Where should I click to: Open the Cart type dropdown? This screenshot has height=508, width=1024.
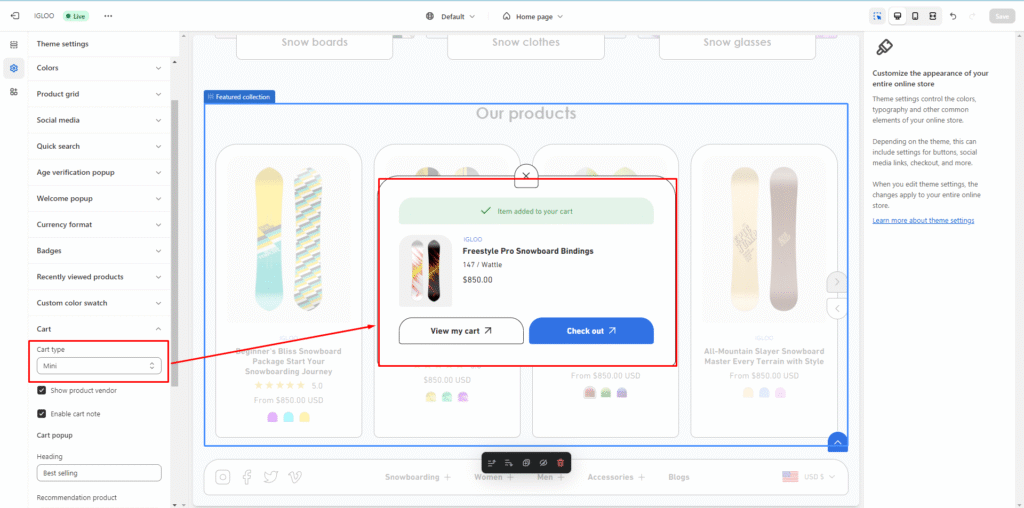98,366
